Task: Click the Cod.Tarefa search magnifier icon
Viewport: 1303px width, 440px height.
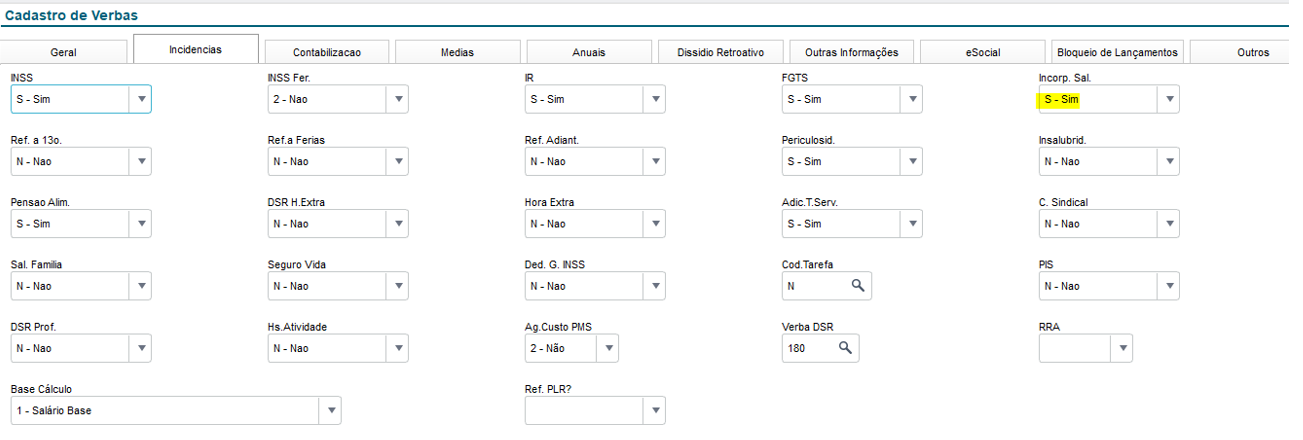Action: click(857, 286)
